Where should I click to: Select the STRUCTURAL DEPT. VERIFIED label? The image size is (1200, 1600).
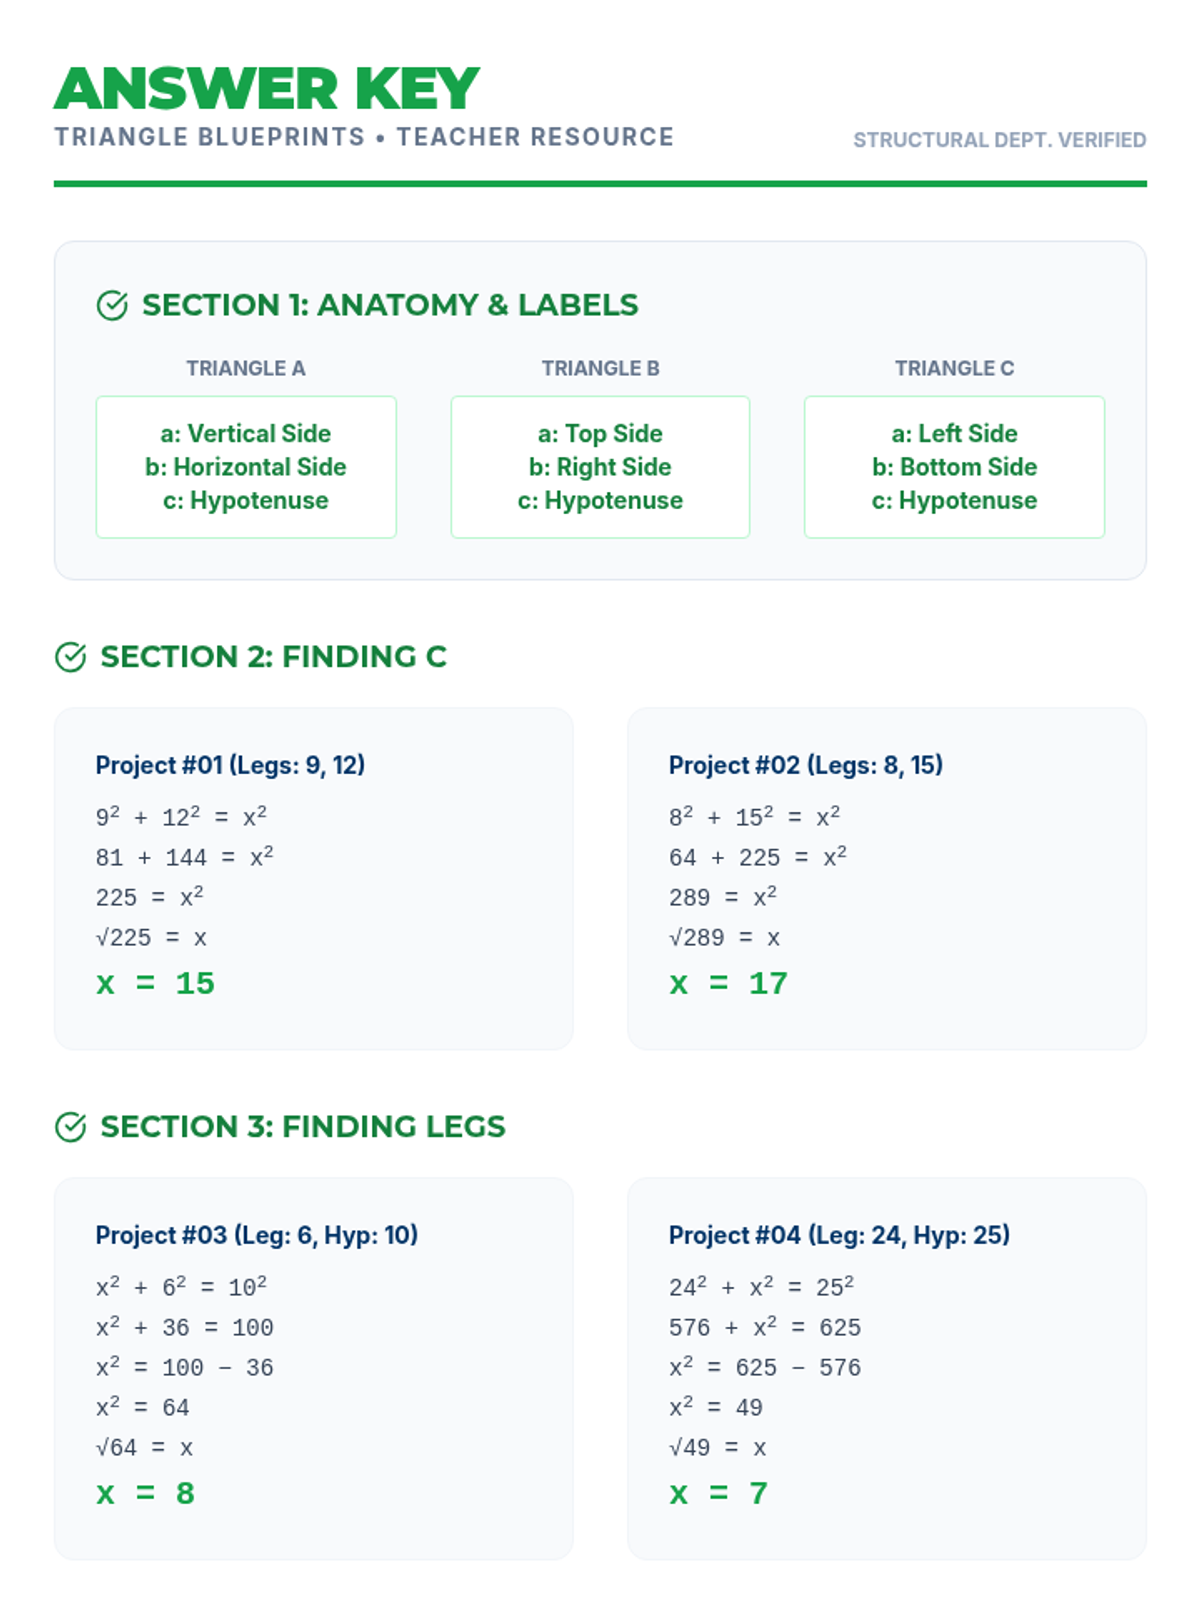[999, 140]
